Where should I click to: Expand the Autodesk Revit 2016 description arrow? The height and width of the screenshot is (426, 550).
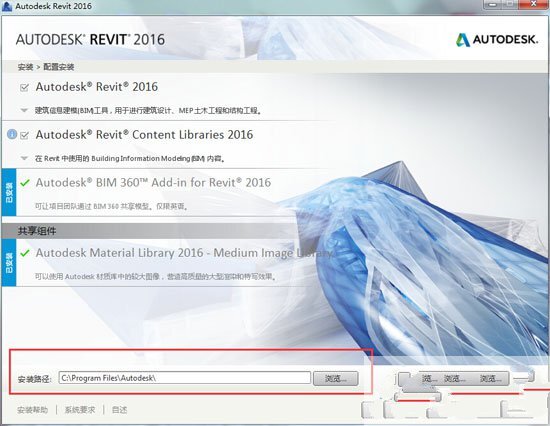tap(24, 110)
